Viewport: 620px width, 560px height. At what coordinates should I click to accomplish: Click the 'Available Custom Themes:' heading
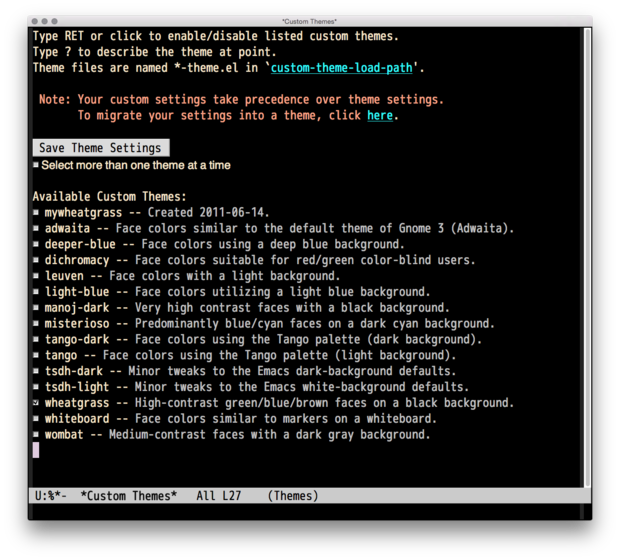tap(110, 197)
